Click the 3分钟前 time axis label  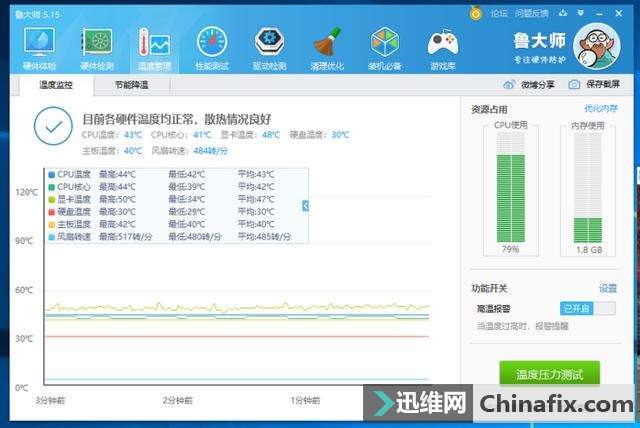pos(50,400)
